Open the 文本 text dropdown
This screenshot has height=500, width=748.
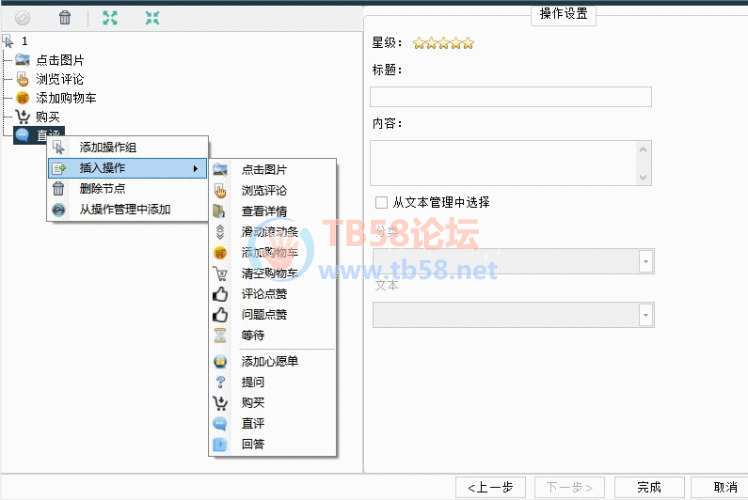click(x=646, y=315)
